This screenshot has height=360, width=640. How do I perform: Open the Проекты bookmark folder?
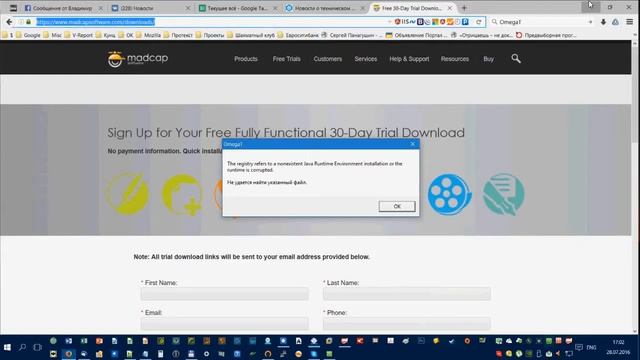click(x=210, y=36)
